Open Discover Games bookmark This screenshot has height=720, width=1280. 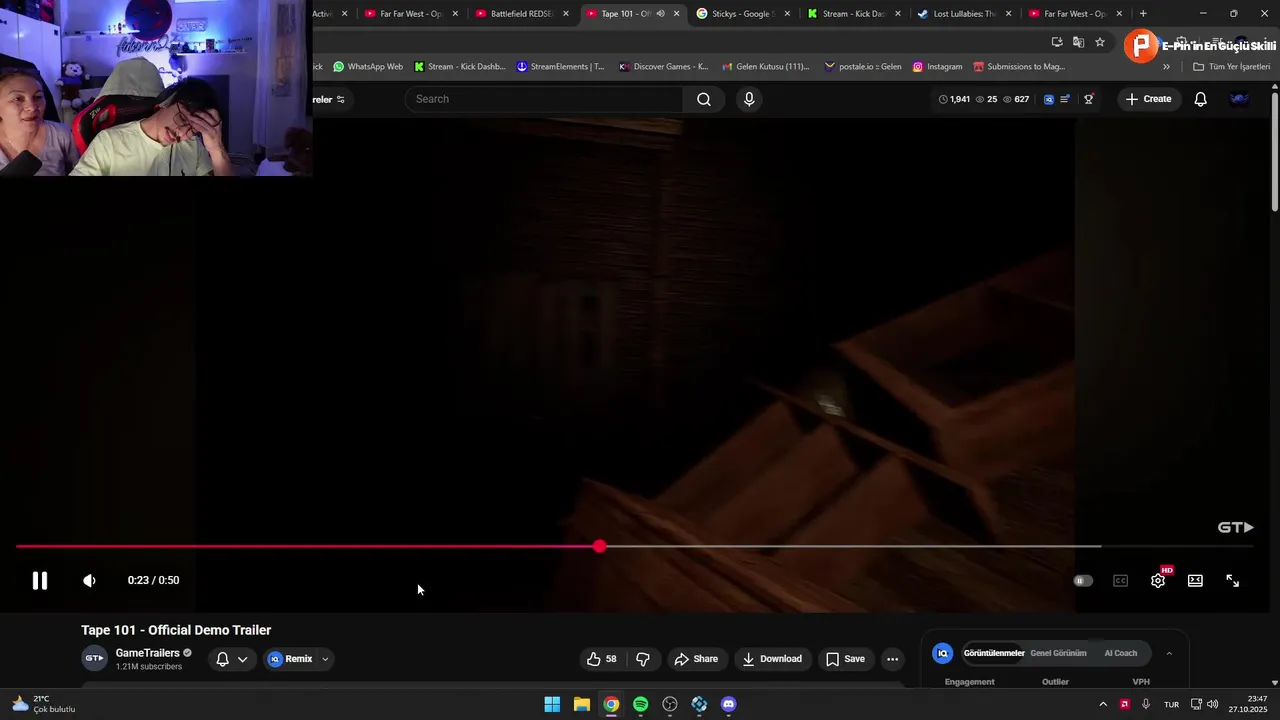tap(663, 67)
